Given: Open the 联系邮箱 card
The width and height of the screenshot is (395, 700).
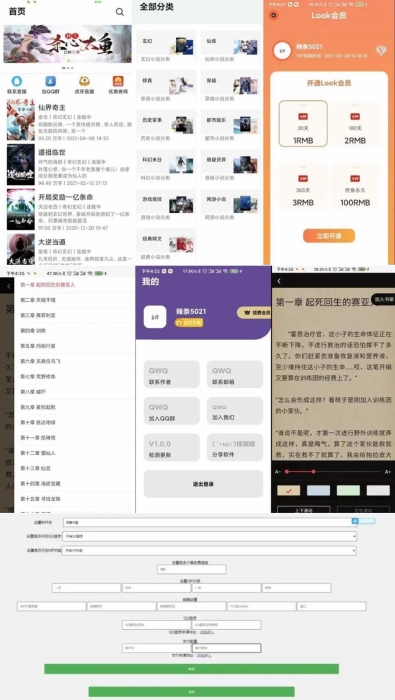Looking at the screenshot, I should point(235,375).
